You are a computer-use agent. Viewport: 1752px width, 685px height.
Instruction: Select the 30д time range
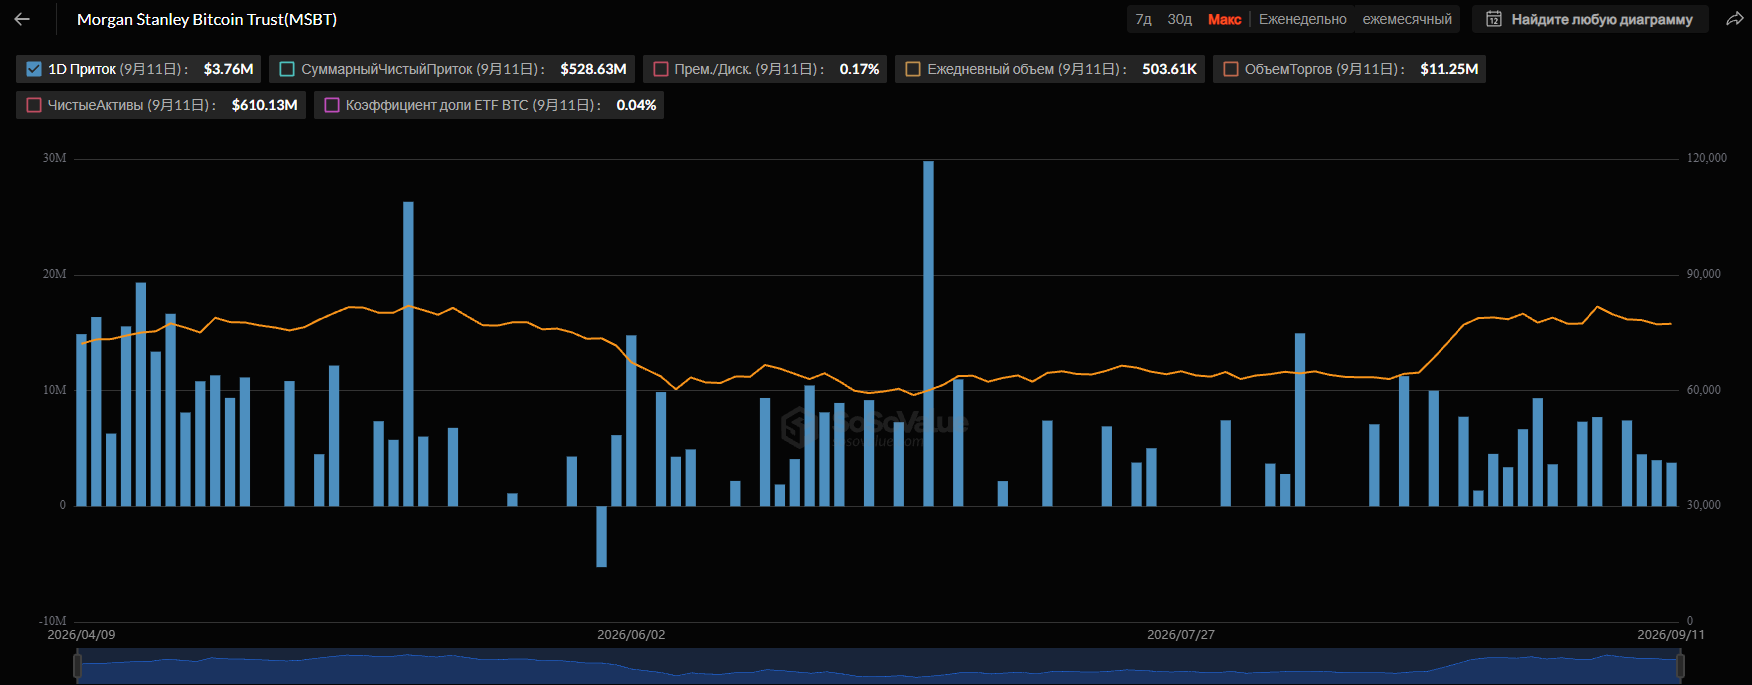(x=1180, y=19)
